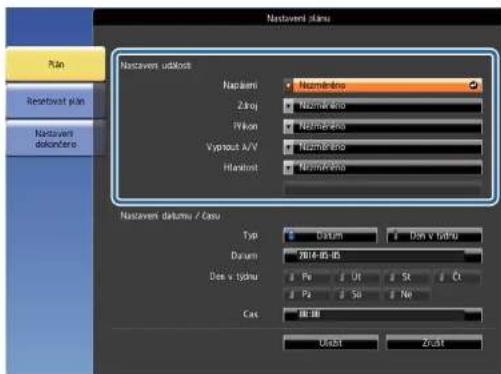
Task: Click the Nastavení plánu title text
Action: pos(298,18)
